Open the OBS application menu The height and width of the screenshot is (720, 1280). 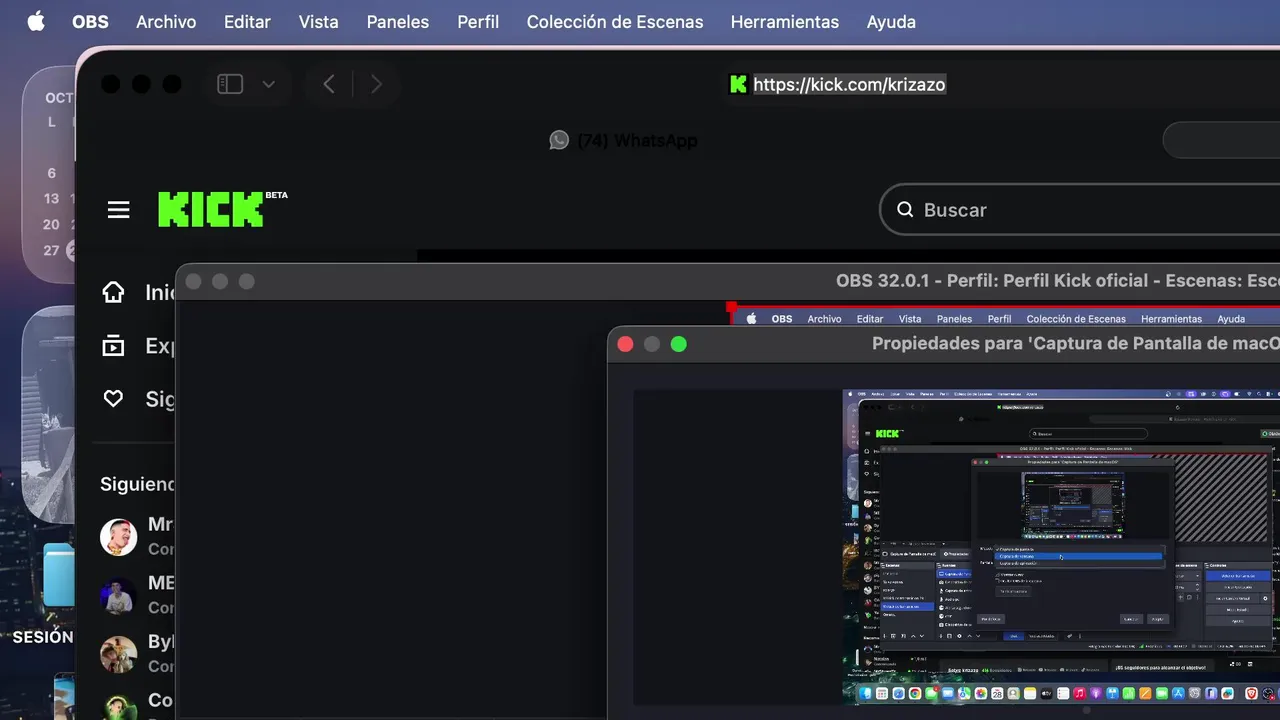pyautogui.click(x=90, y=21)
